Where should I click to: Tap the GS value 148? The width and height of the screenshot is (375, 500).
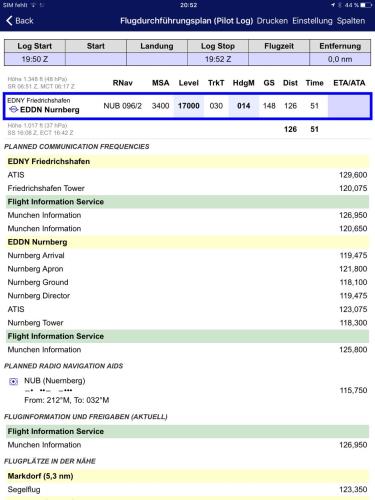269,106
